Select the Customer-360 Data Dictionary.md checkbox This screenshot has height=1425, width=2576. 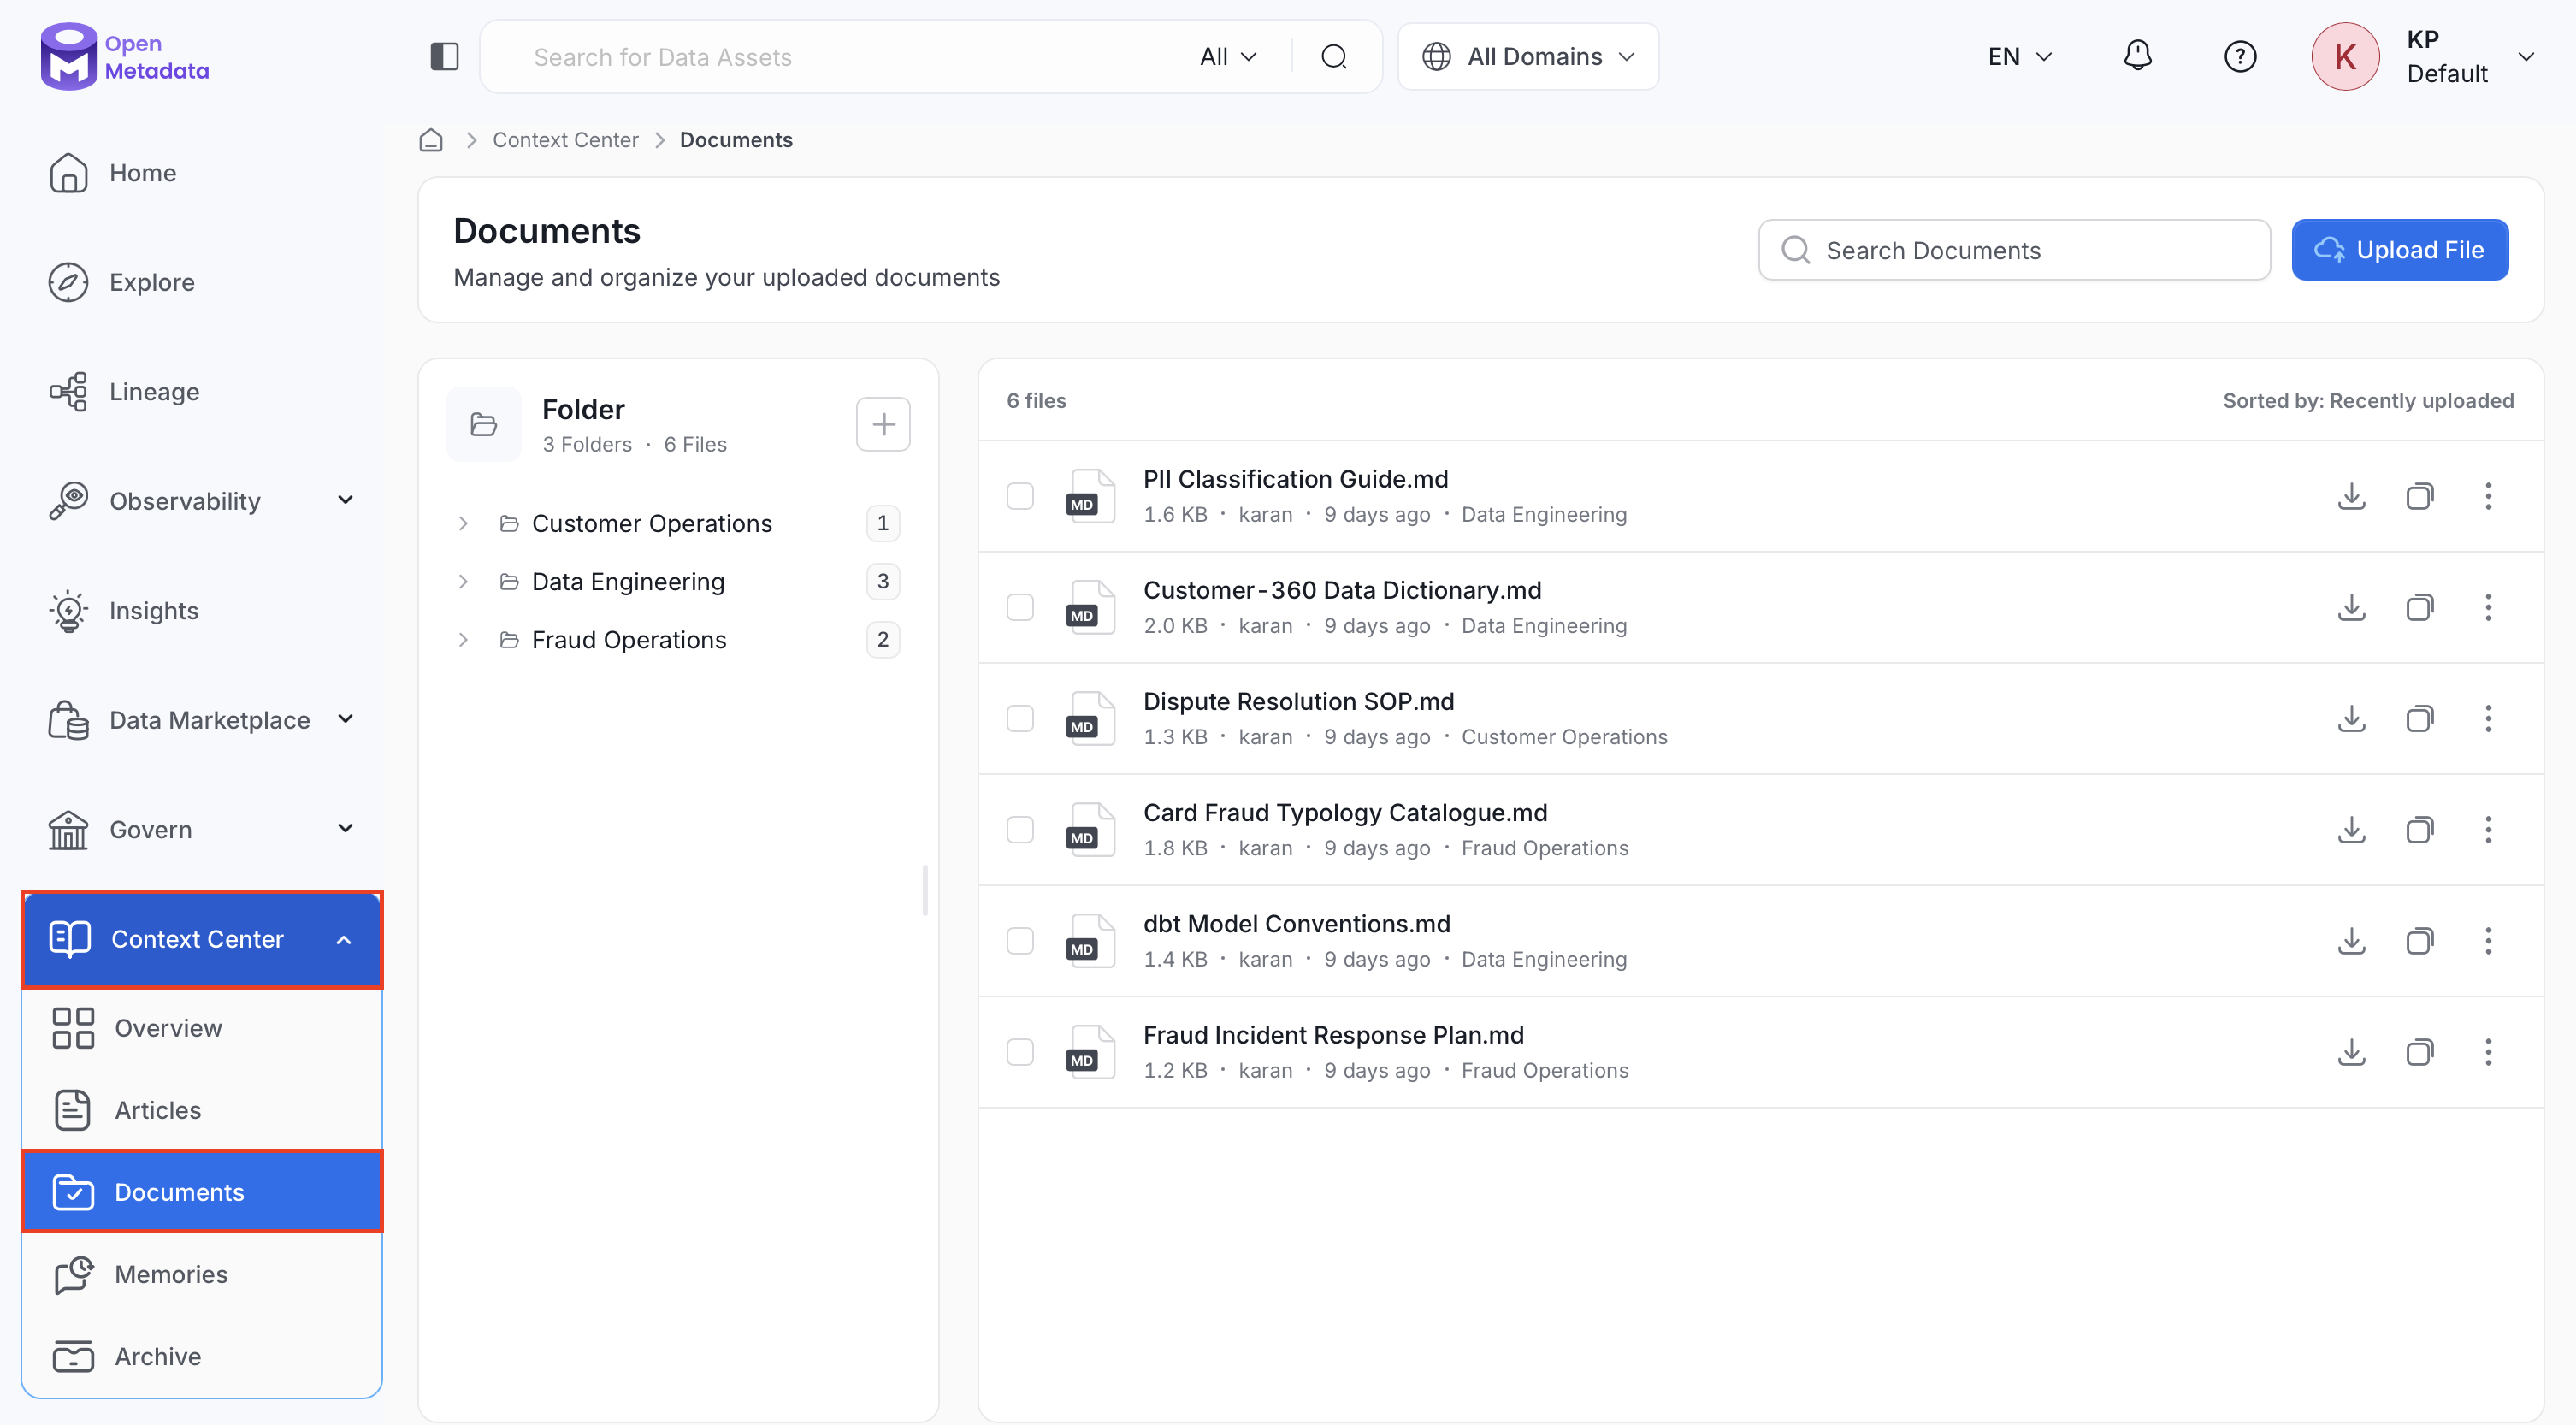point(1019,607)
